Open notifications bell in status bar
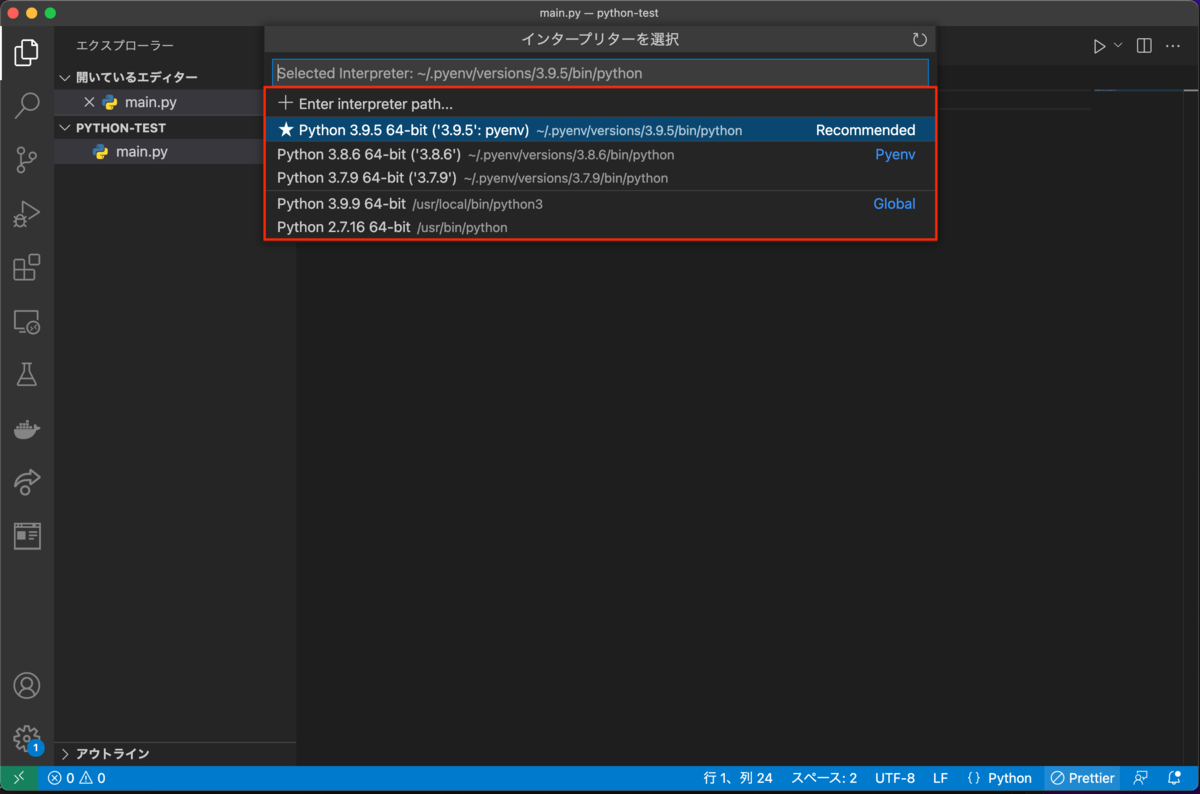This screenshot has width=1200, height=794. point(1174,778)
